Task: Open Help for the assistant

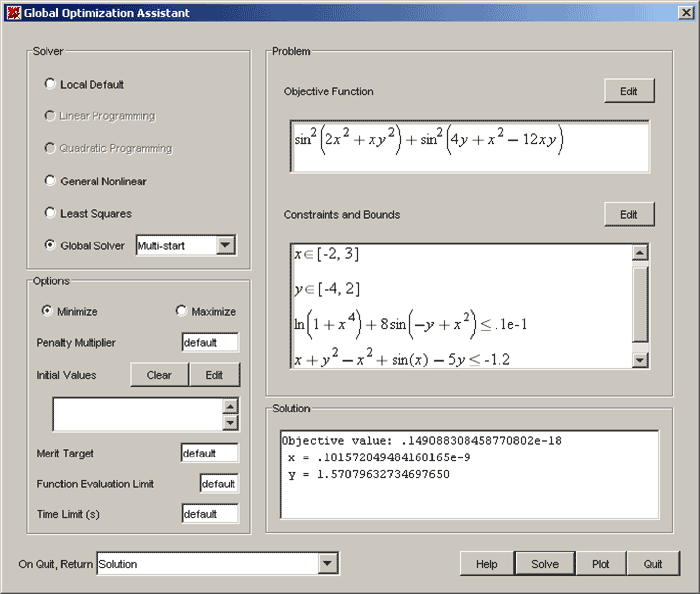Action: [x=487, y=564]
